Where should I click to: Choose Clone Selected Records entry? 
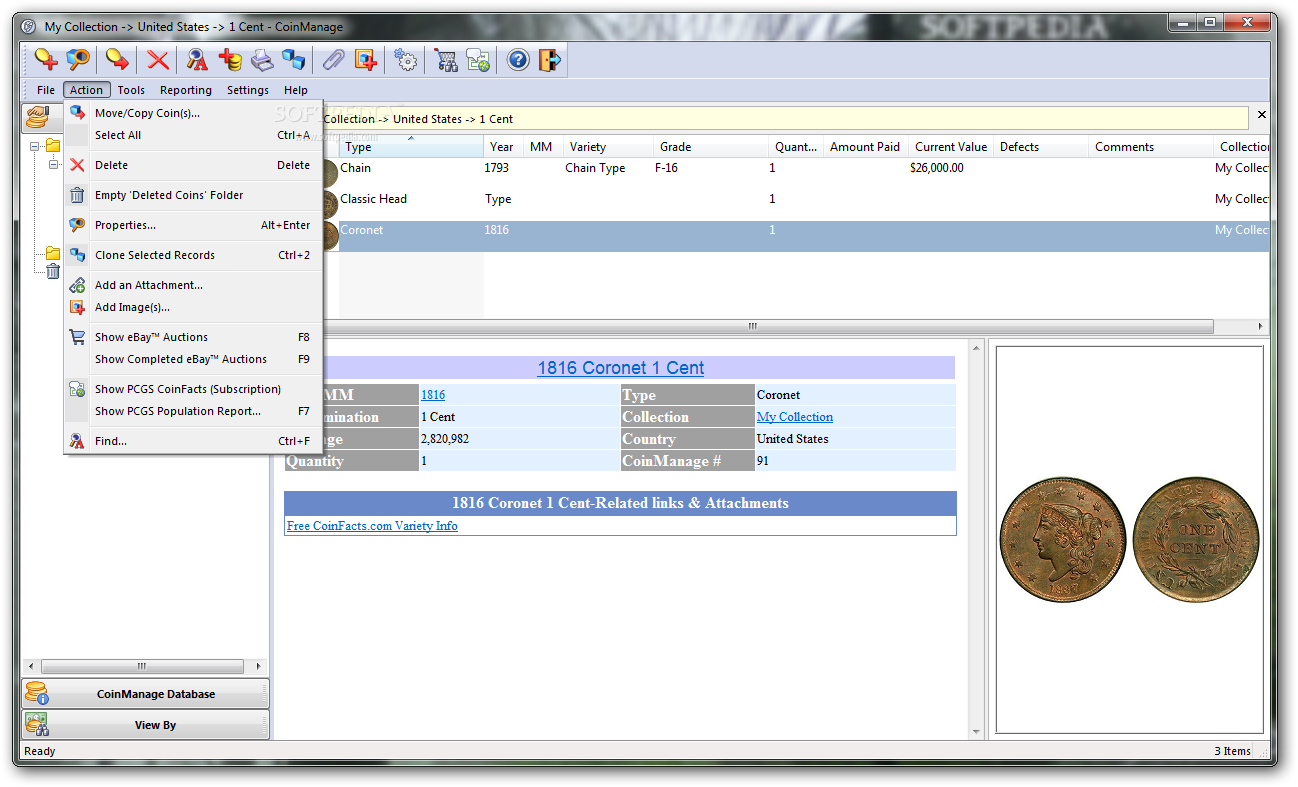pos(193,255)
